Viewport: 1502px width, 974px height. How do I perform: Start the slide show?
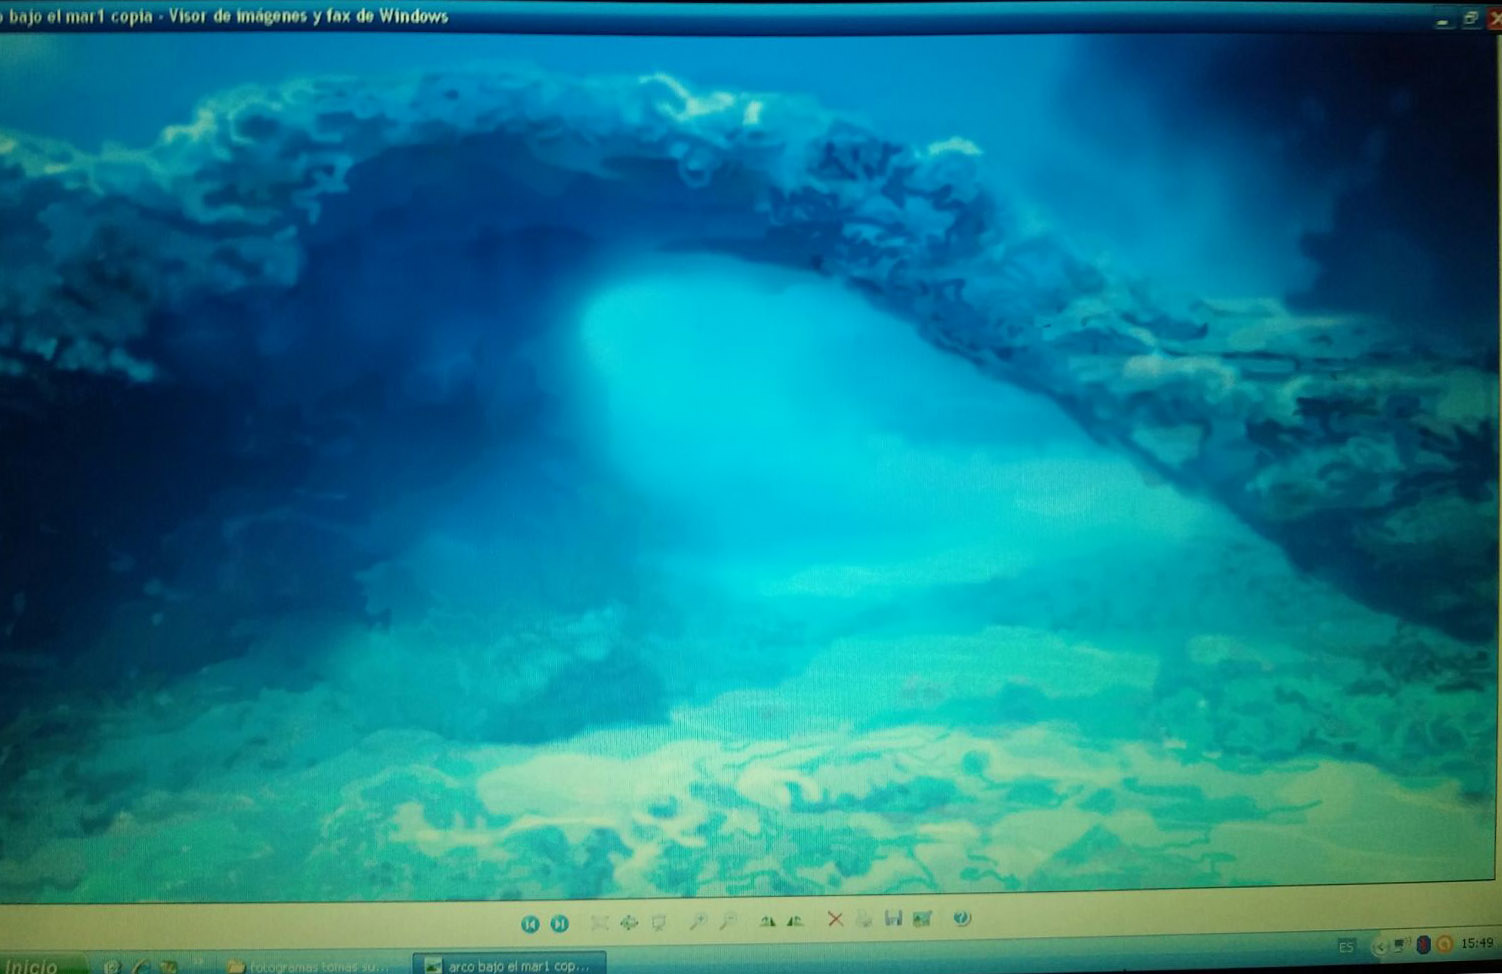click(659, 923)
